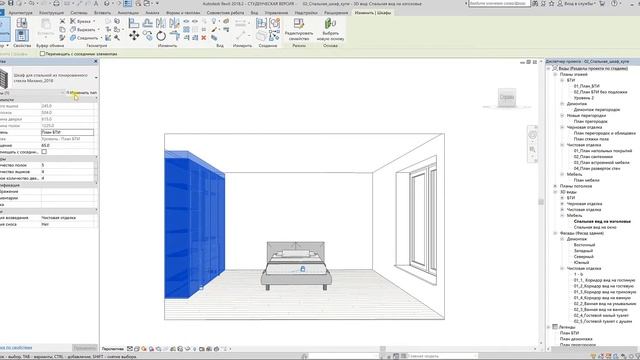The width and height of the screenshot is (640, 360).
Task: Click the Edit Family button in the ribbon
Action: tap(299, 29)
